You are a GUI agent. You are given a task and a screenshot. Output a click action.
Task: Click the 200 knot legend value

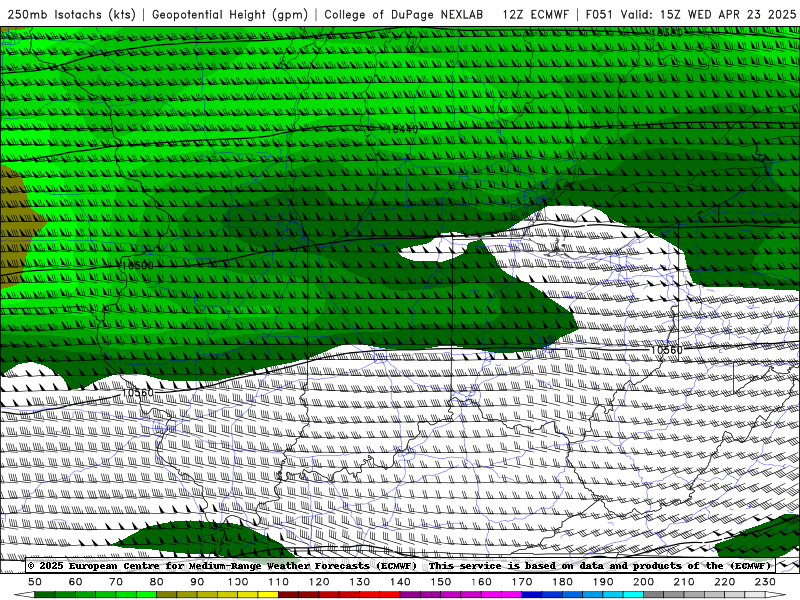[x=643, y=582]
